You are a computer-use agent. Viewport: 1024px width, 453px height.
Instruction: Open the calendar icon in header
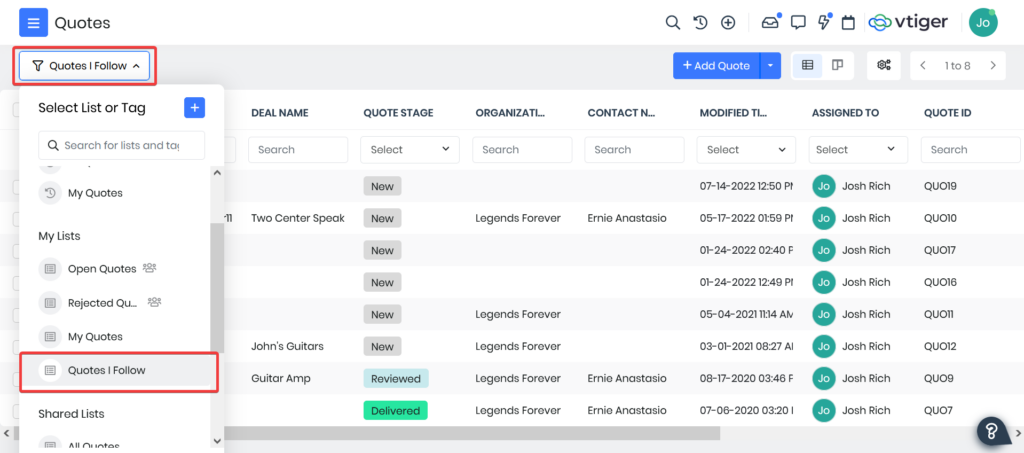848,23
